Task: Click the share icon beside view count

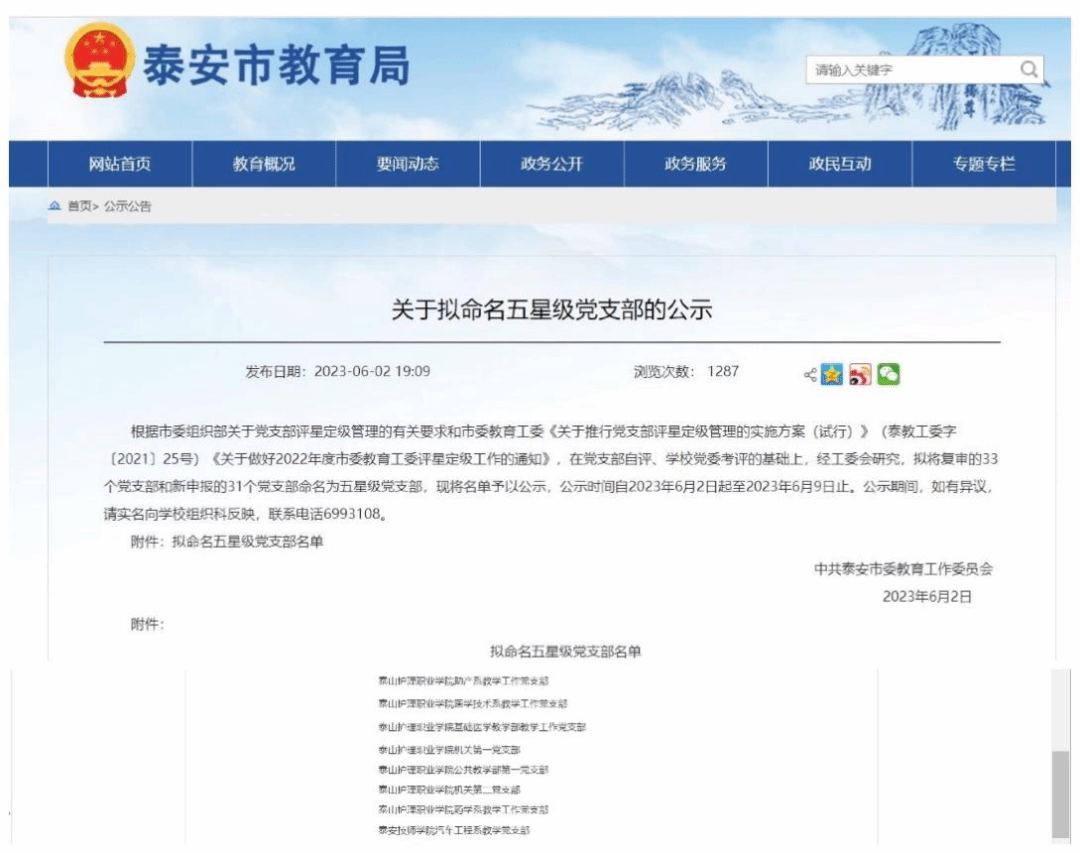Action: click(x=809, y=375)
